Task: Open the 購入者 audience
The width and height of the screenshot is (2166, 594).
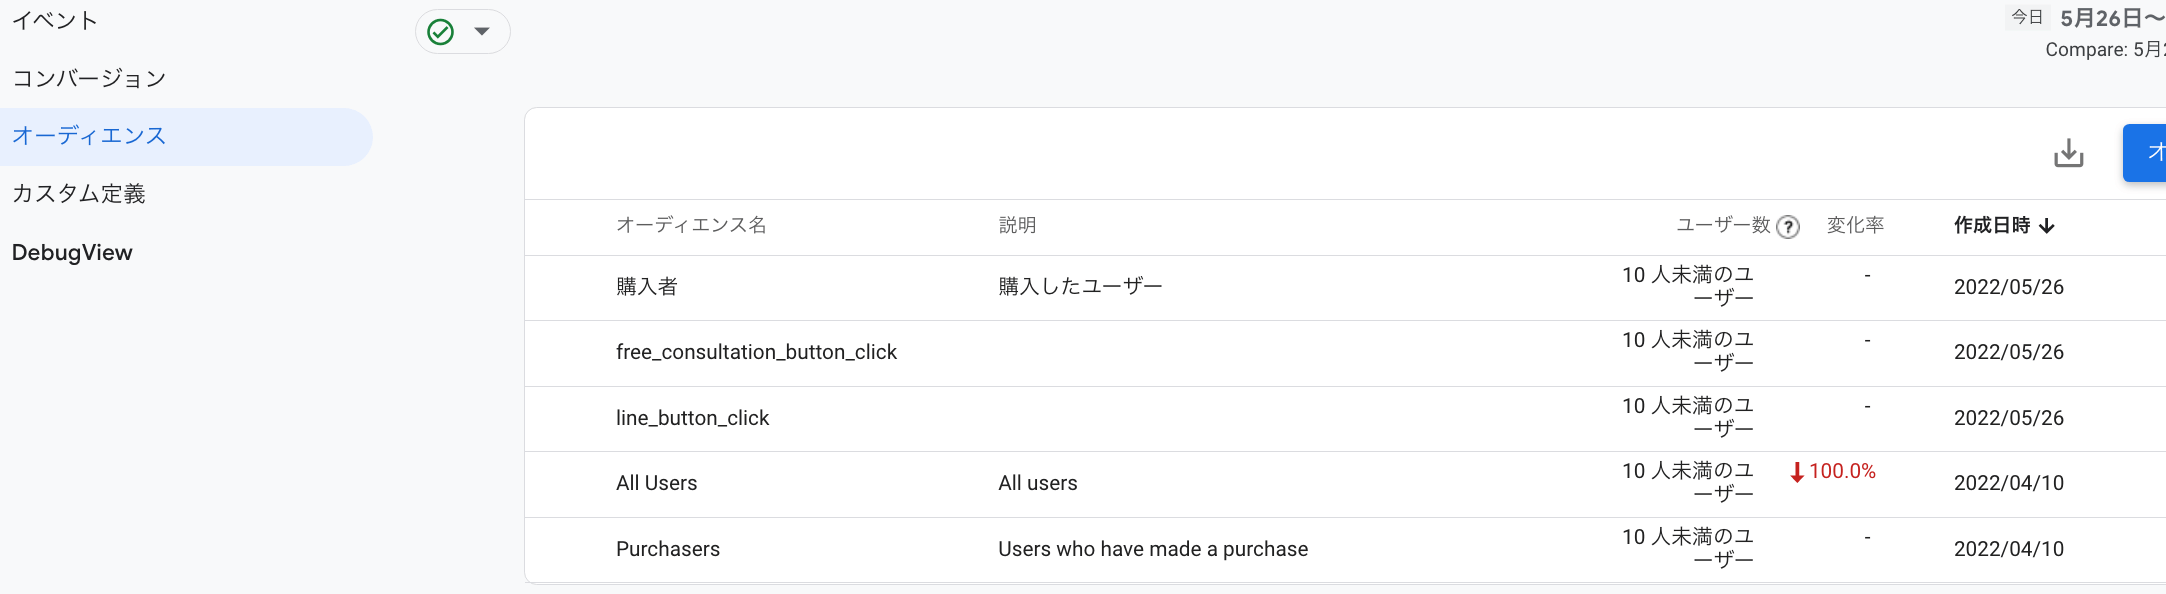Action: [647, 287]
